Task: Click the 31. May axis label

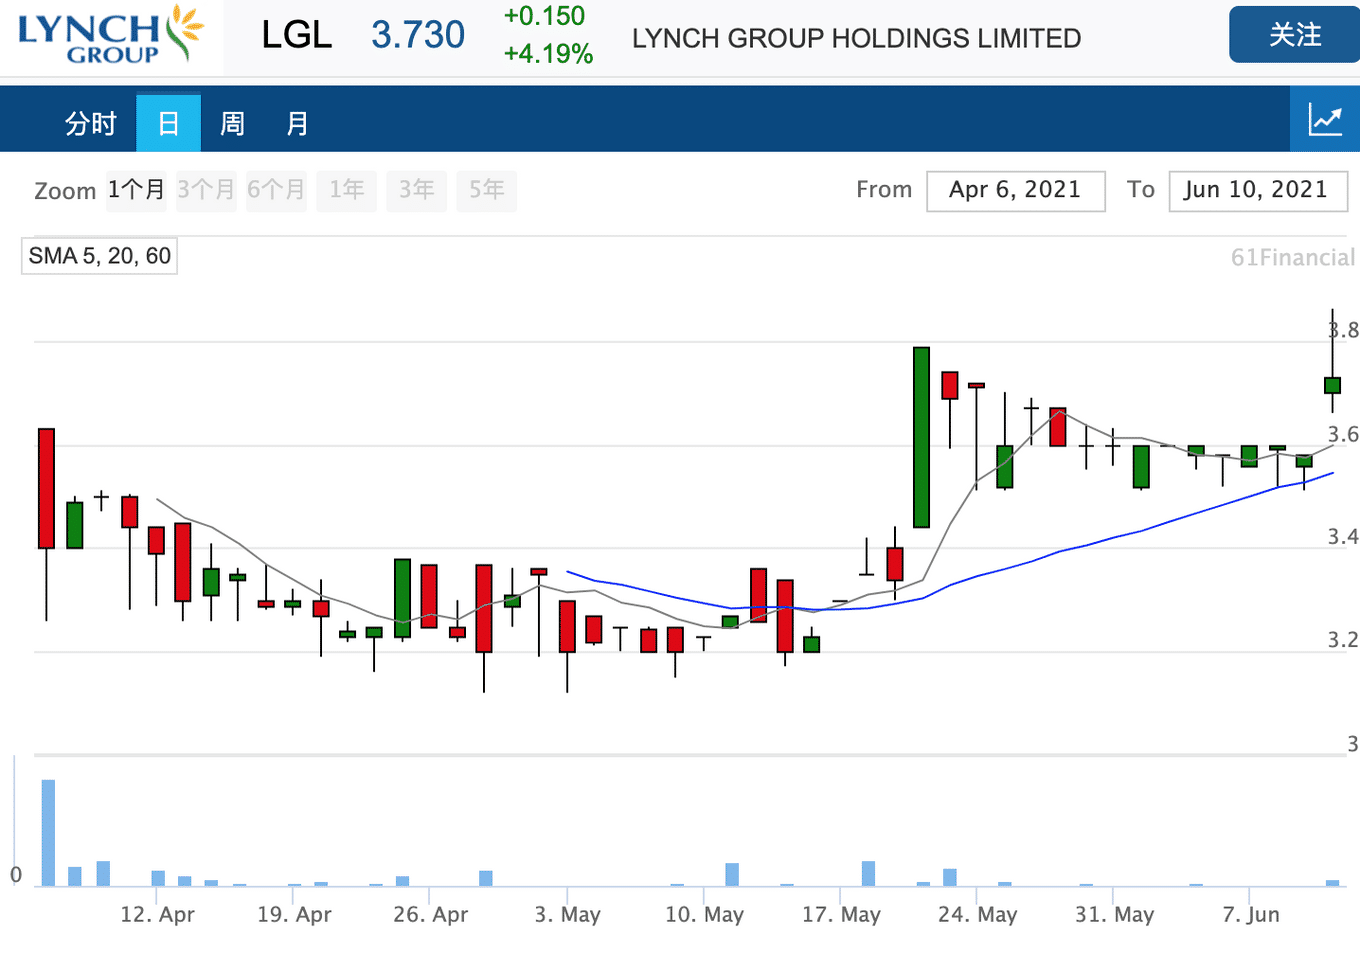Action: pos(1115,915)
